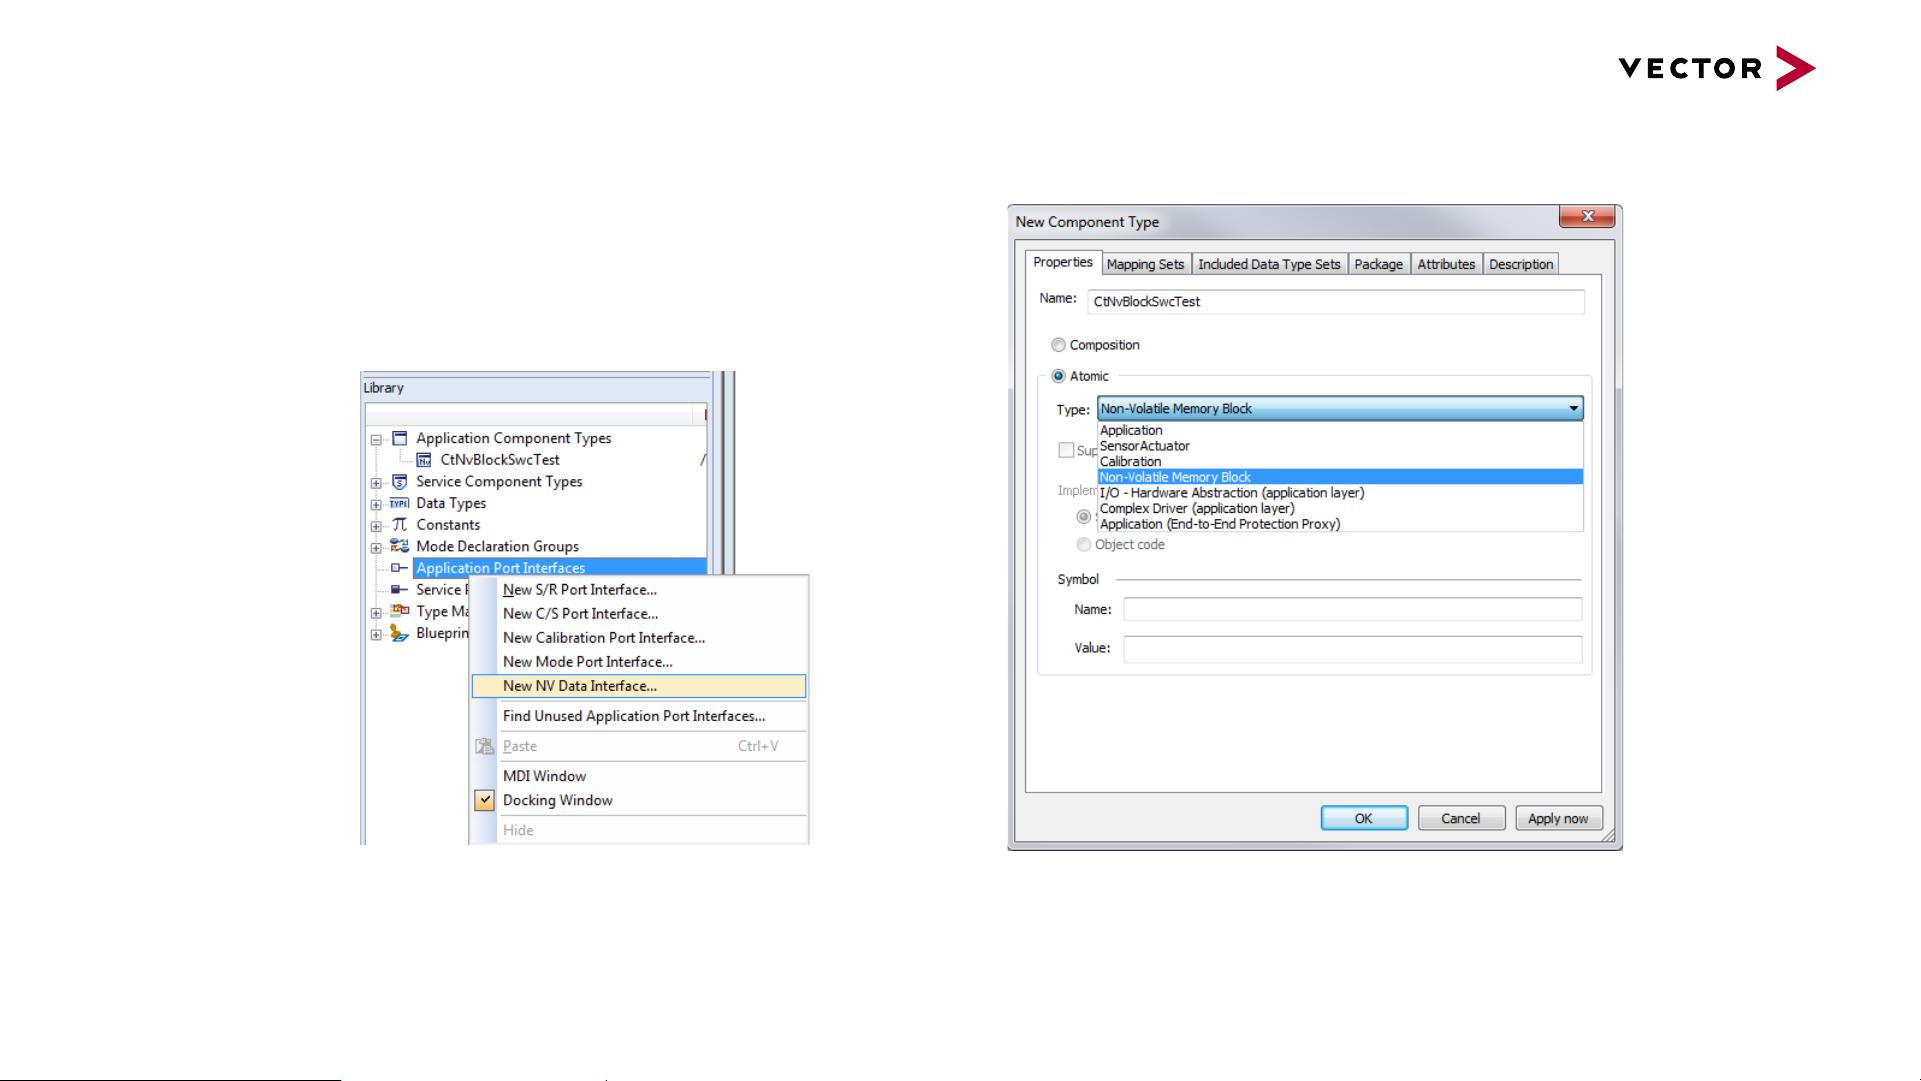Select the Composition radio button
The image size is (1921, 1081).
pyautogui.click(x=1058, y=345)
